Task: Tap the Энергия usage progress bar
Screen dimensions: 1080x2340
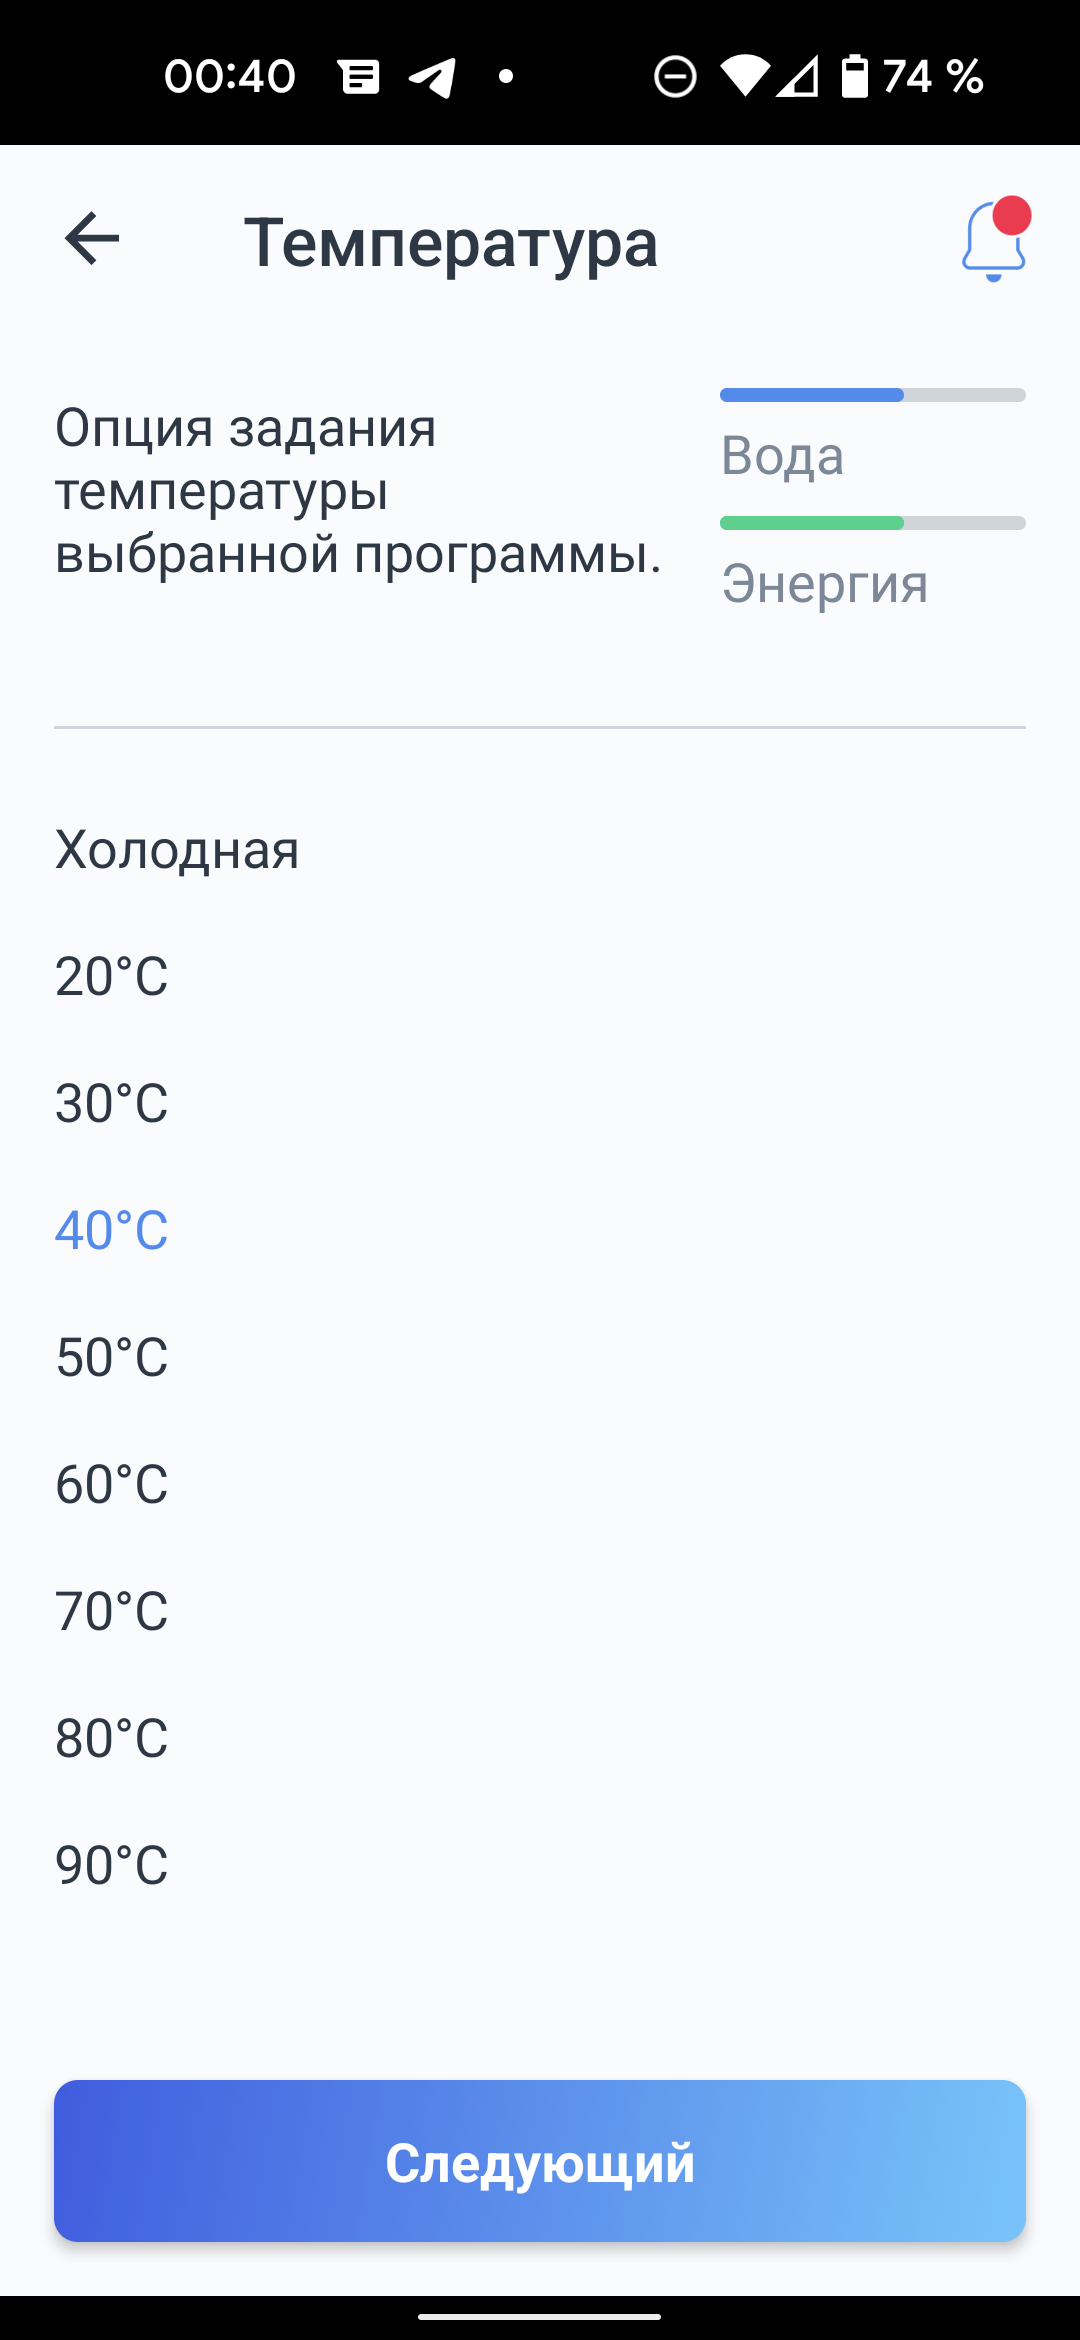Action: (872, 523)
